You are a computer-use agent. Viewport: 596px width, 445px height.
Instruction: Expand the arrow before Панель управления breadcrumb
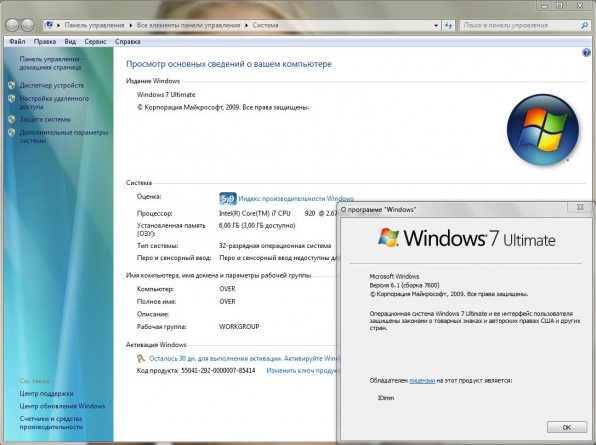59,25
